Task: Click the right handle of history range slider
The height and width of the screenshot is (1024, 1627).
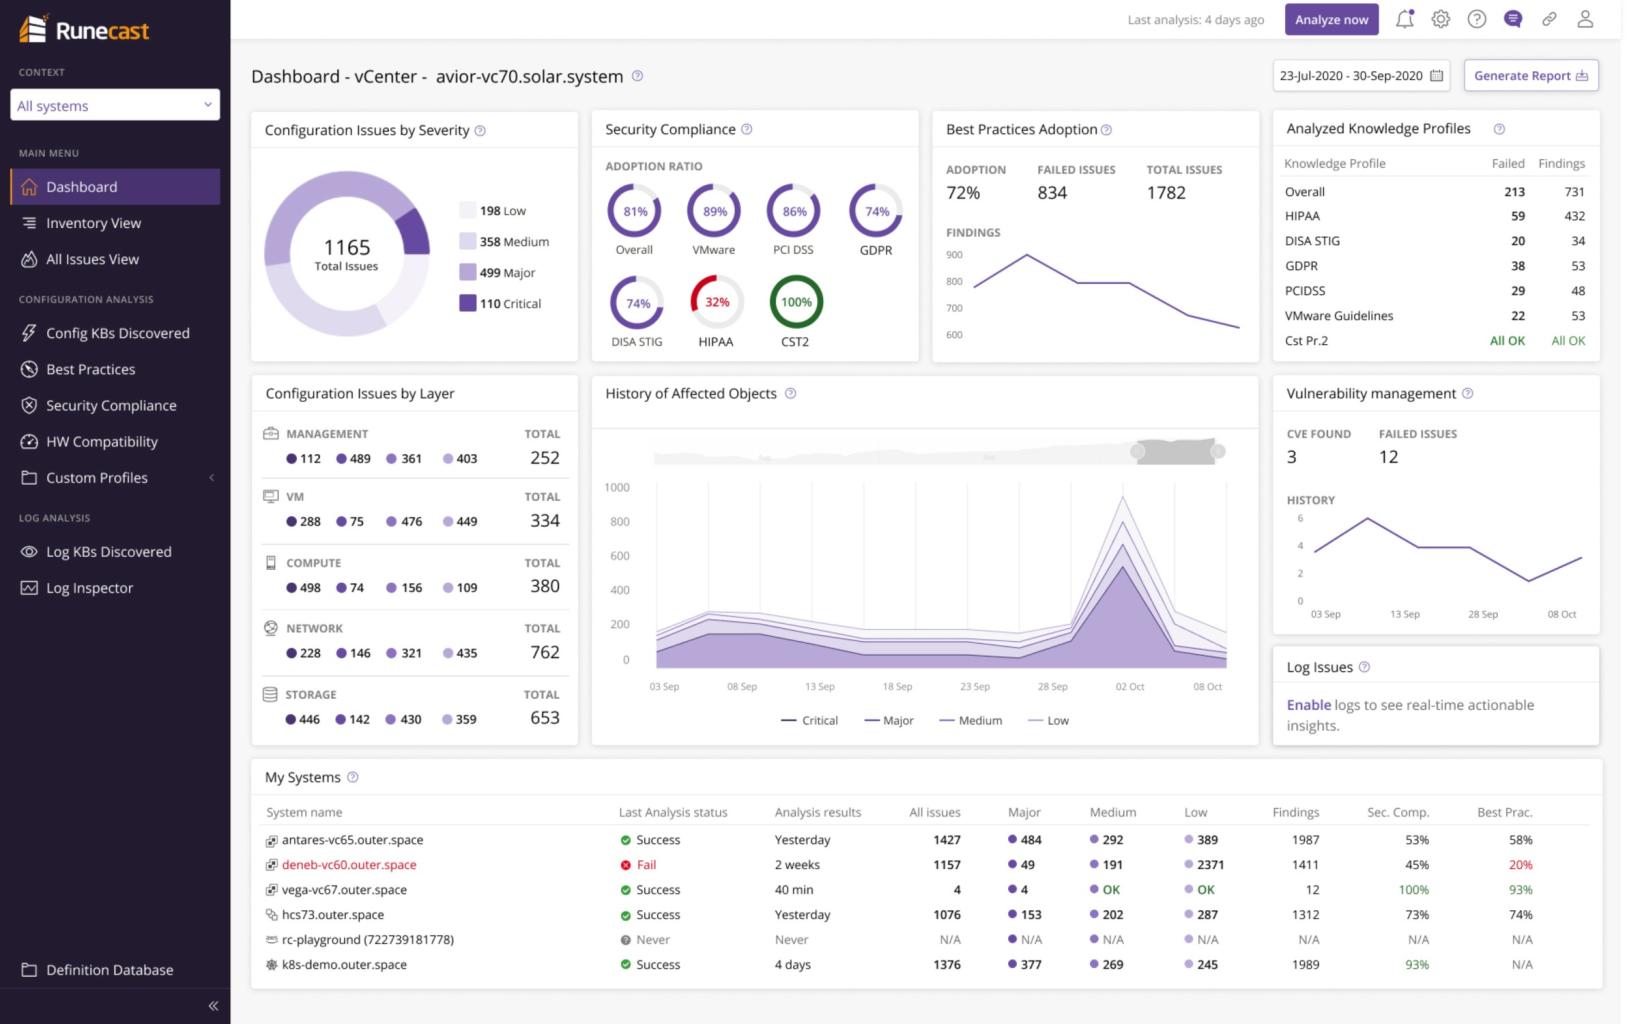Action: (1217, 452)
